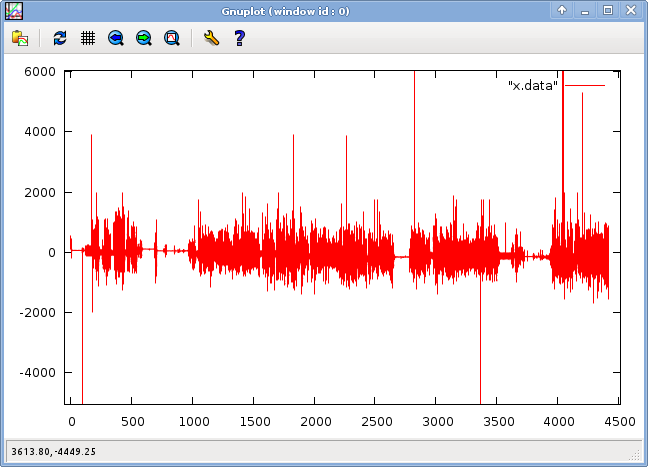
Task: Click the 2000 tick label on x-axis
Action: 314,423
